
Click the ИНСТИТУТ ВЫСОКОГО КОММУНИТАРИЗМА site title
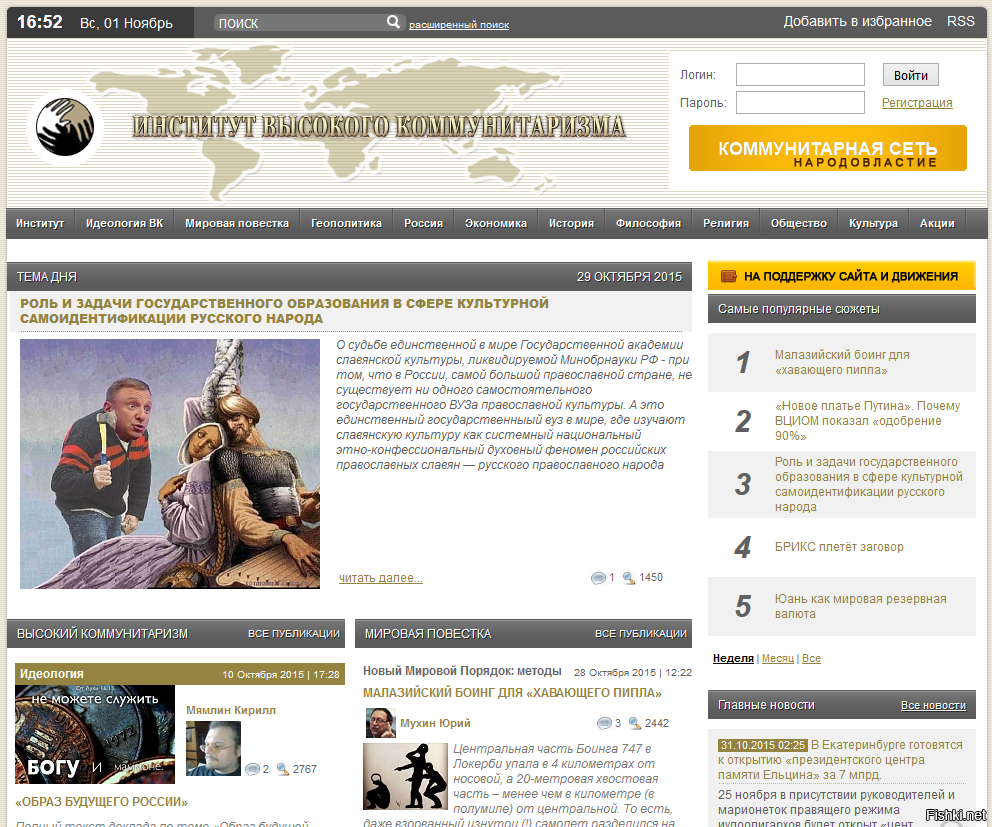(379, 127)
